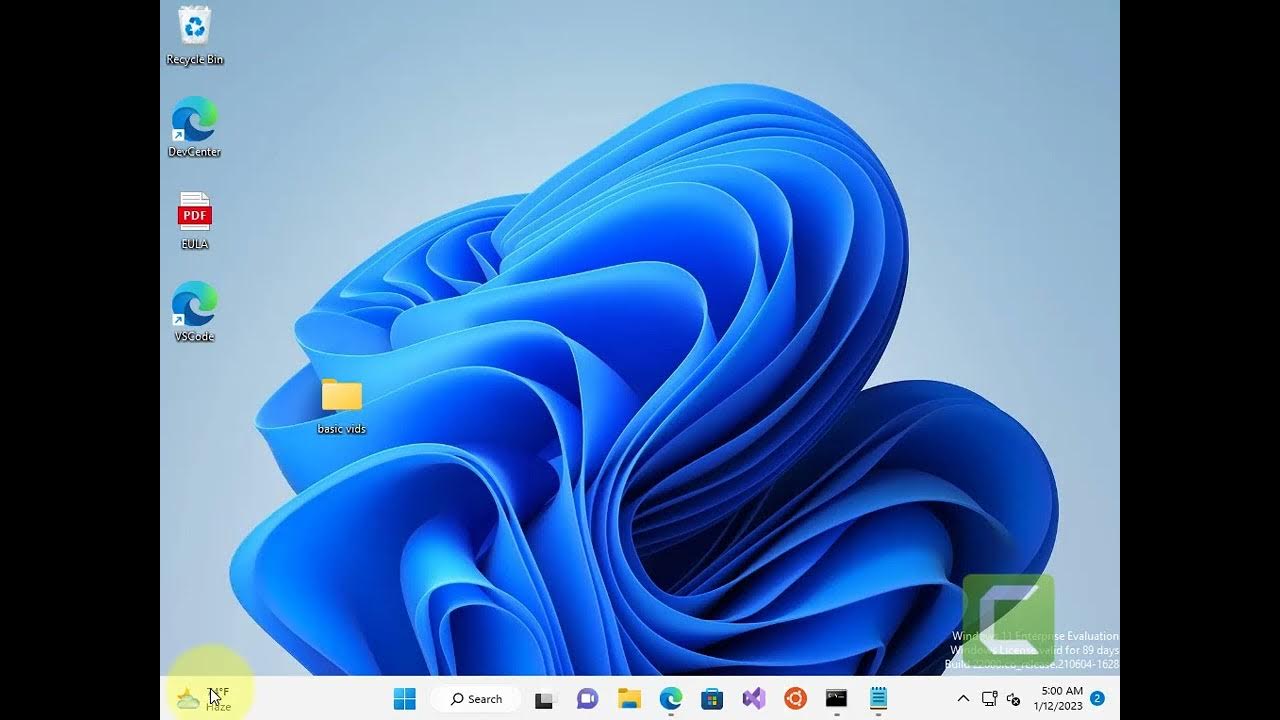
Task: Click the taskbar Search box
Action: click(476, 699)
